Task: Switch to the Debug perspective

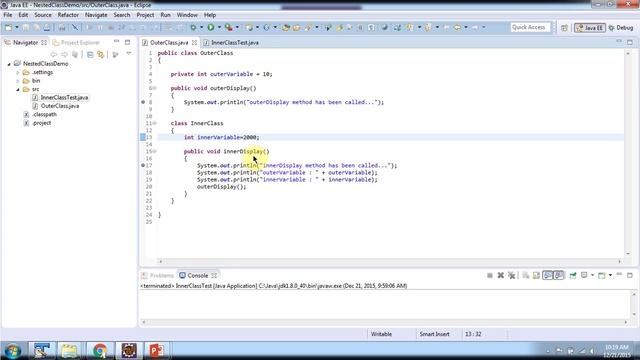Action: 621,28
